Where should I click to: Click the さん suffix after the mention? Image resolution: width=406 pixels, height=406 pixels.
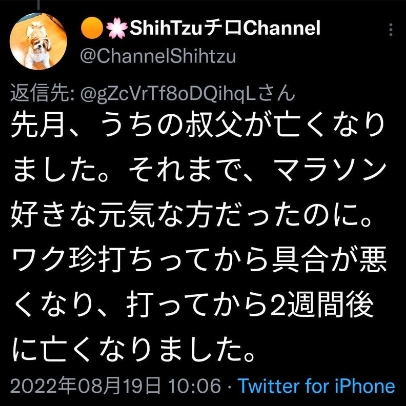click(x=279, y=93)
